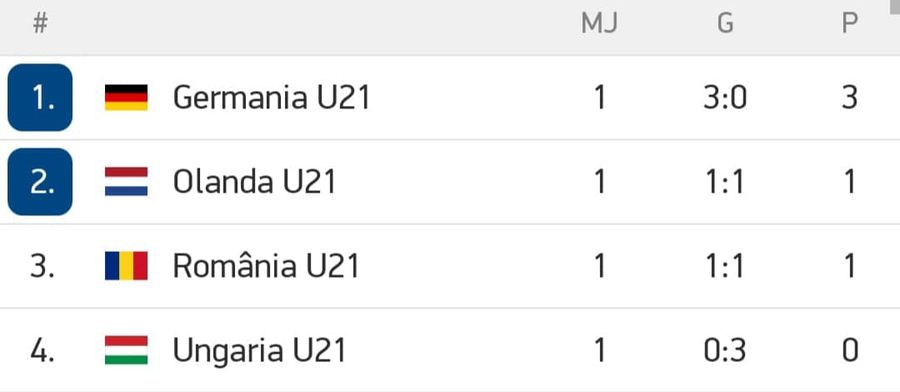Open Germania U21 team page
The height and width of the screenshot is (392, 900).
coord(271,98)
